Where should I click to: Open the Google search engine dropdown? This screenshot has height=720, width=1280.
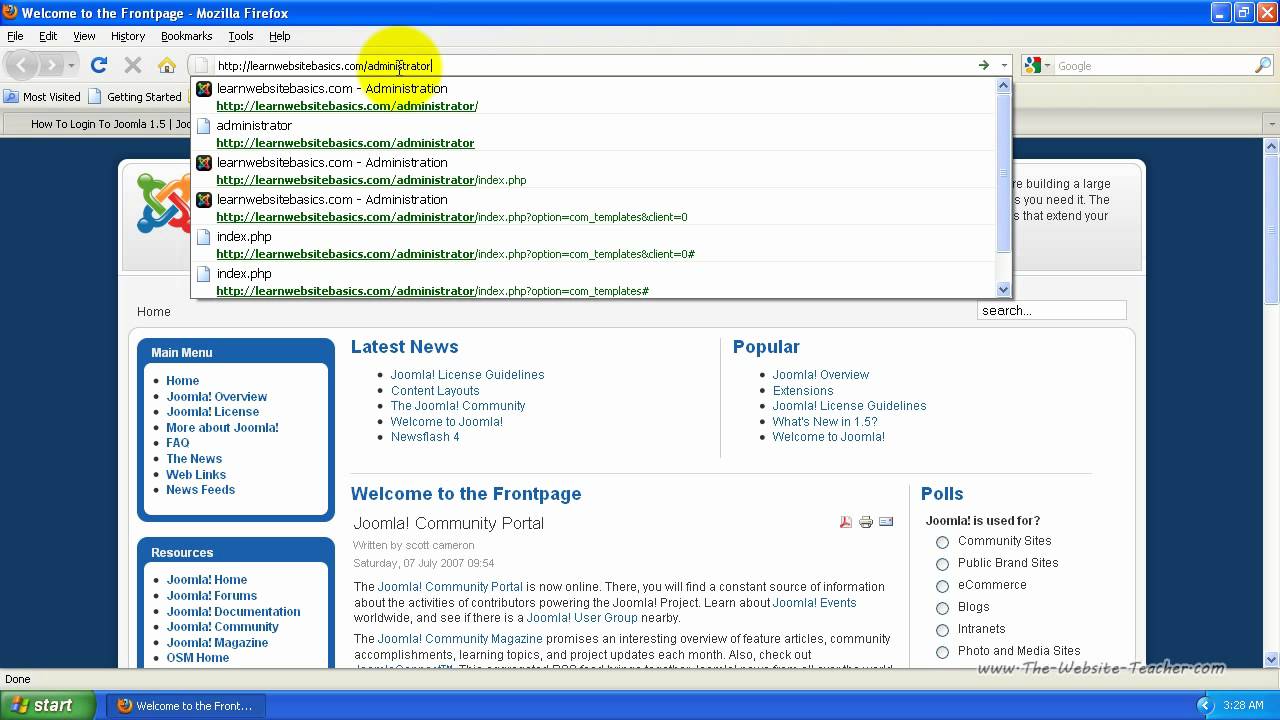click(1037, 65)
